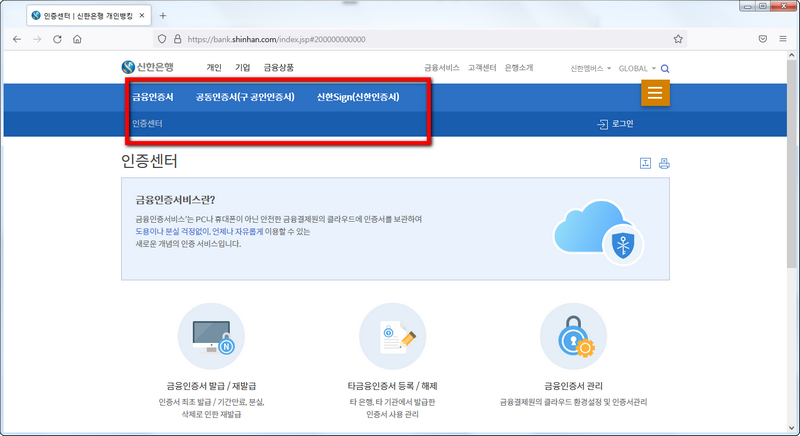Switch to the 공동인증서(구 공인인증서) tab
800x436 pixels.
[x=245, y=97]
